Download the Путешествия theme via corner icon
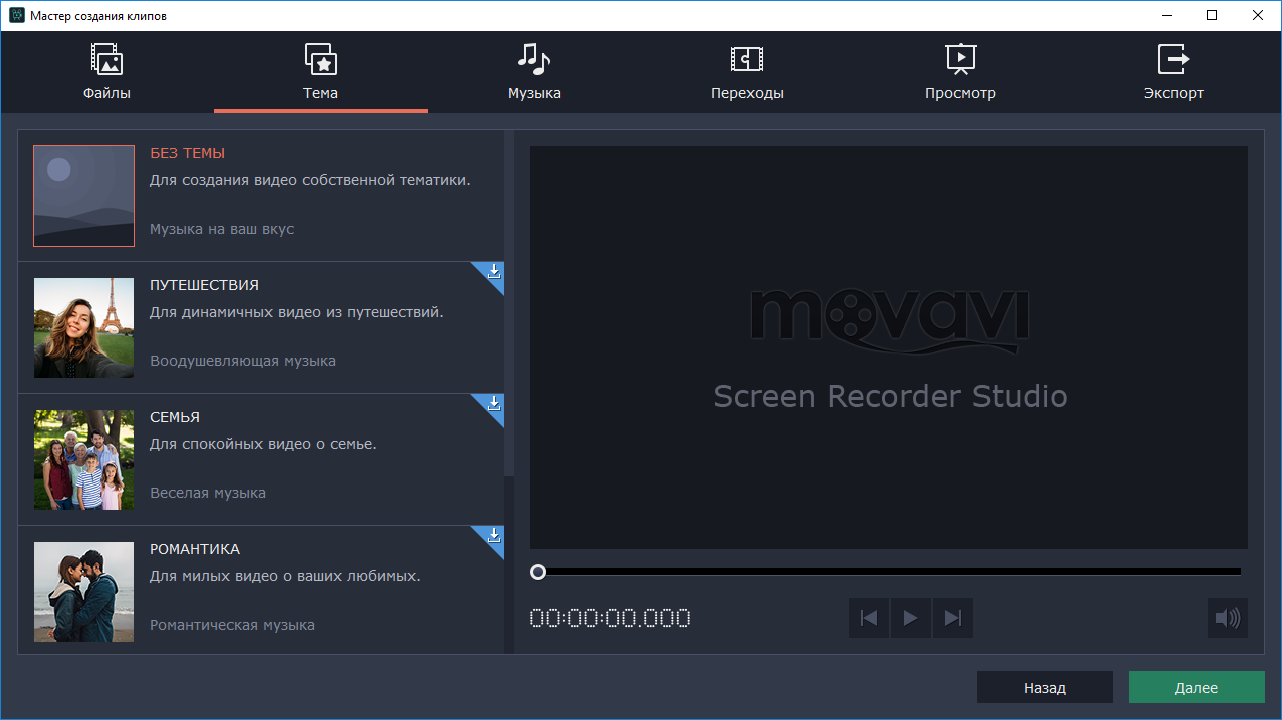The image size is (1282, 720). pos(493,271)
